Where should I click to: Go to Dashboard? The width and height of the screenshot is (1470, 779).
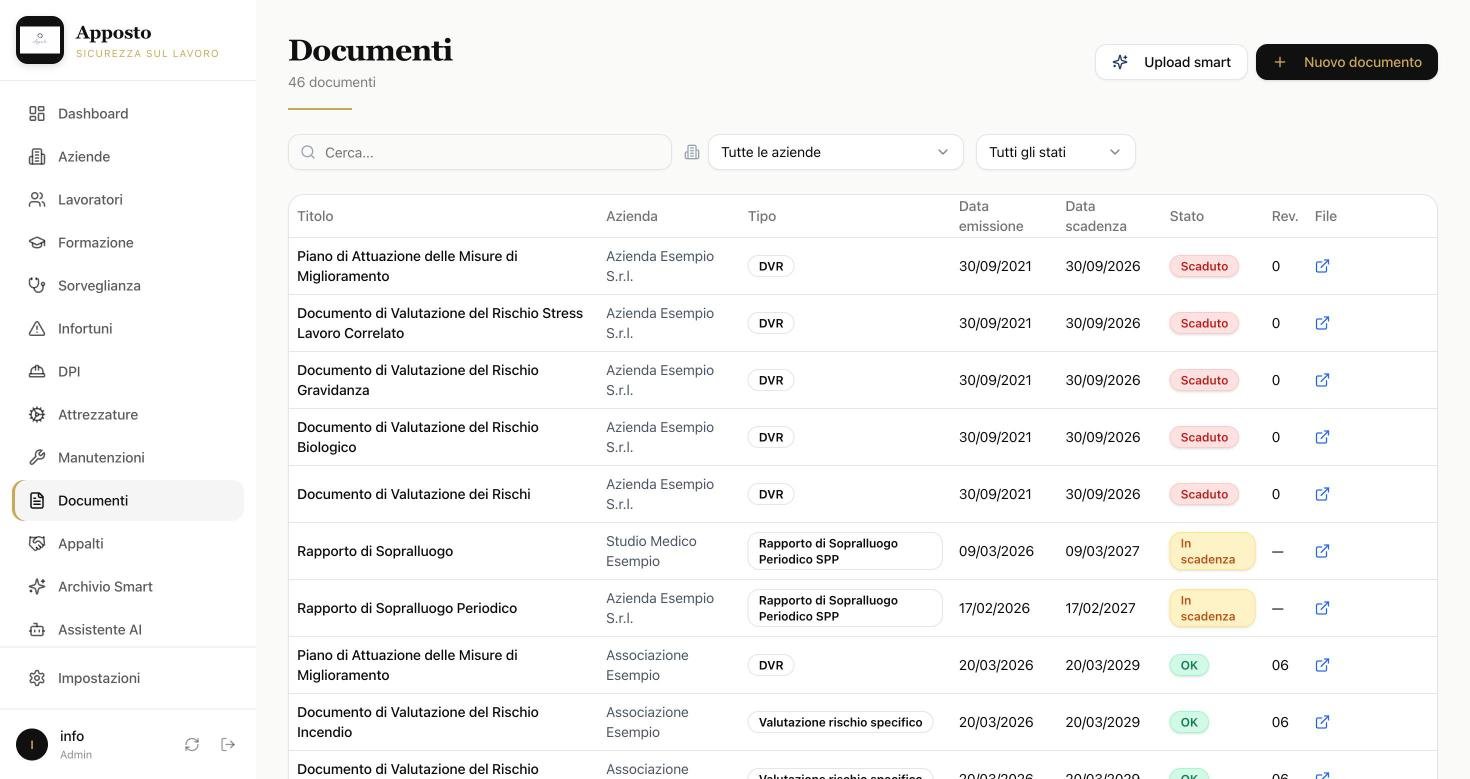[x=128, y=114]
